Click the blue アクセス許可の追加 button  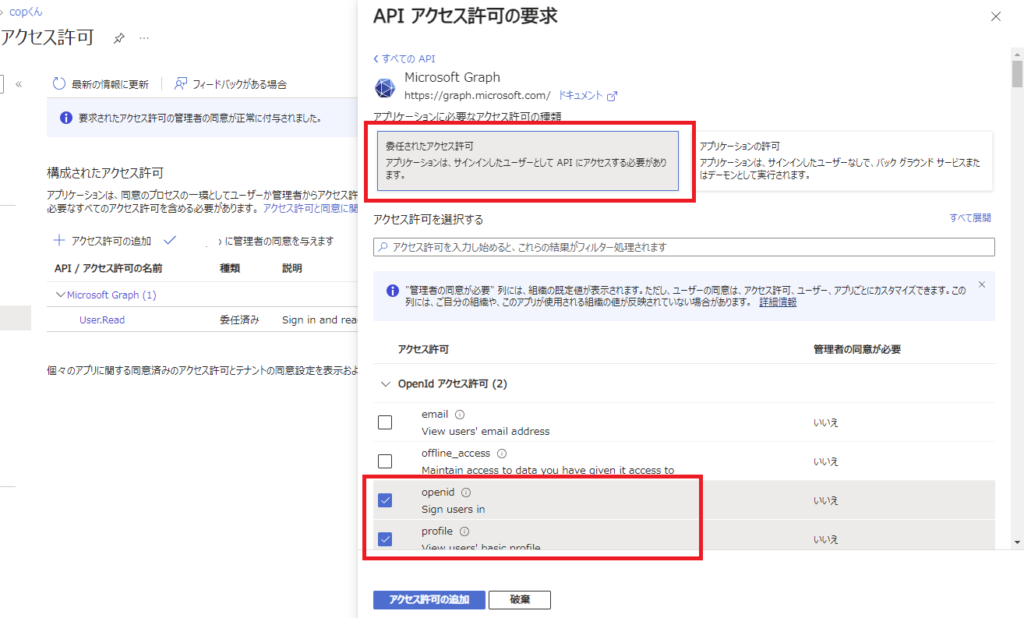(x=429, y=600)
